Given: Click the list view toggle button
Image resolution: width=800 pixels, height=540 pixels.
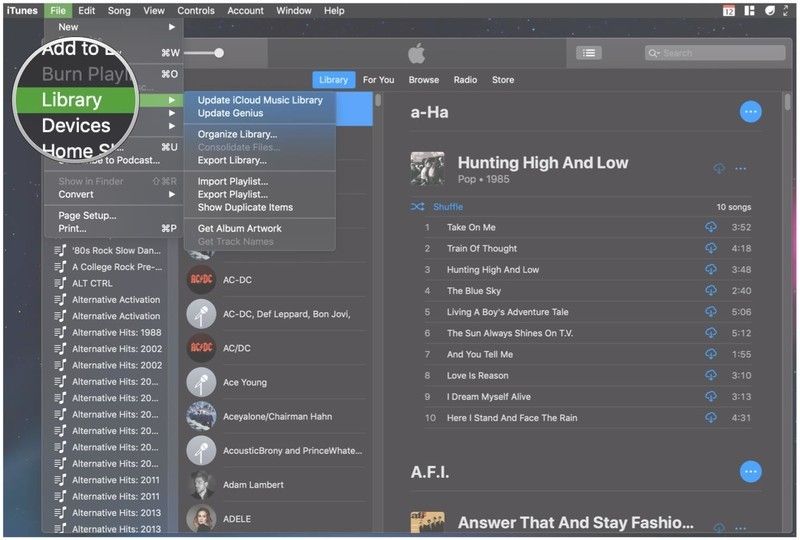Looking at the screenshot, I should [x=589, y=53].
